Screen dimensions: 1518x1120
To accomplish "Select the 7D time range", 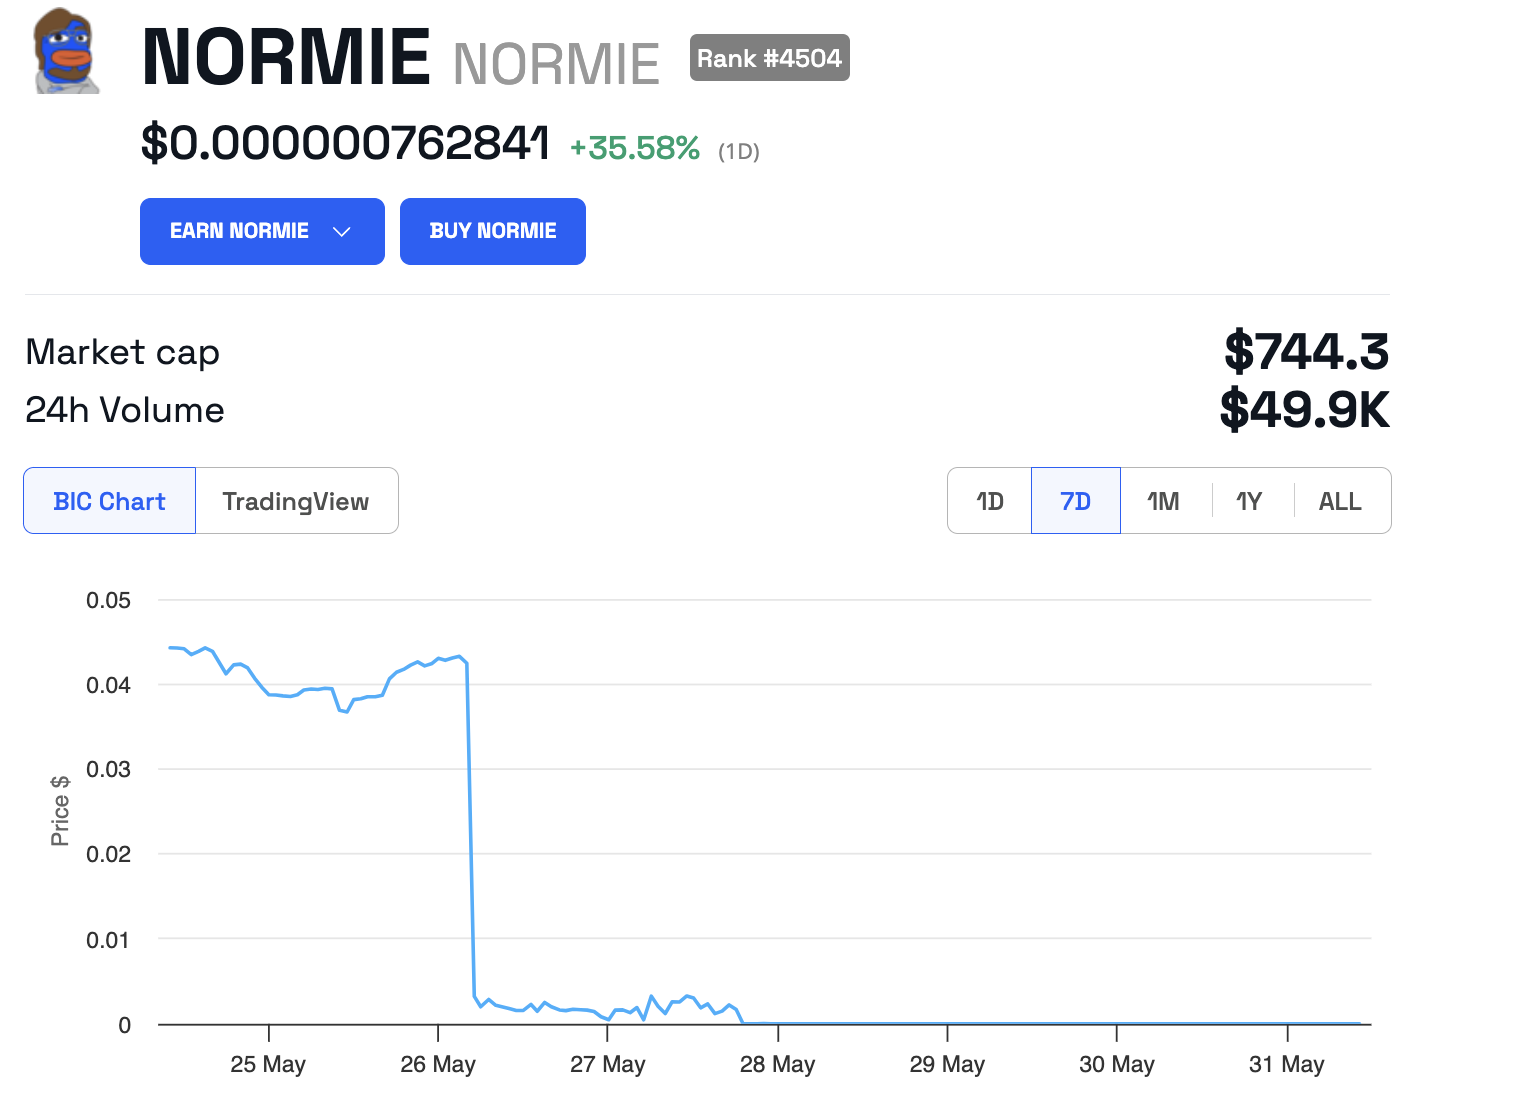I will [x=1075, y=501].
